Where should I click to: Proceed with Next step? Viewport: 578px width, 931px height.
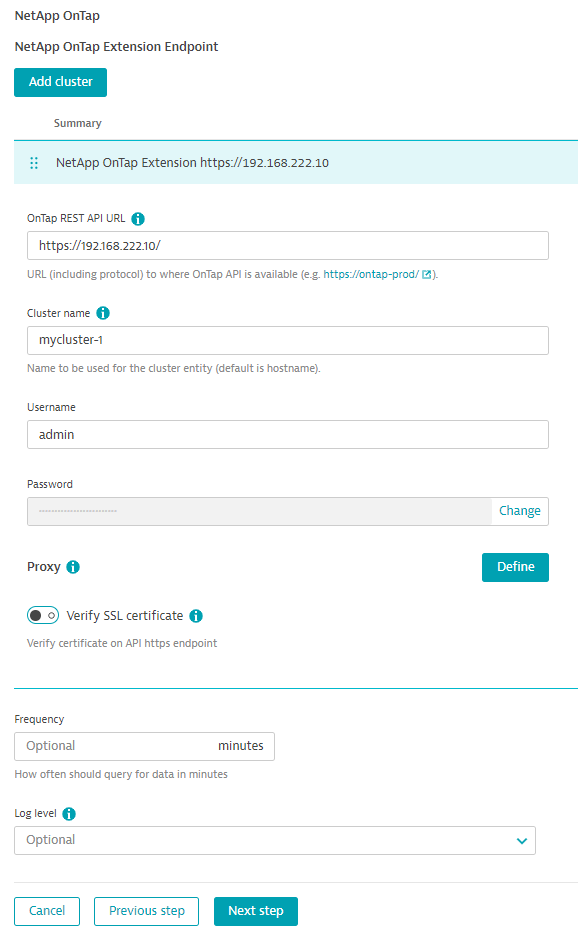(x=255, y=911)
